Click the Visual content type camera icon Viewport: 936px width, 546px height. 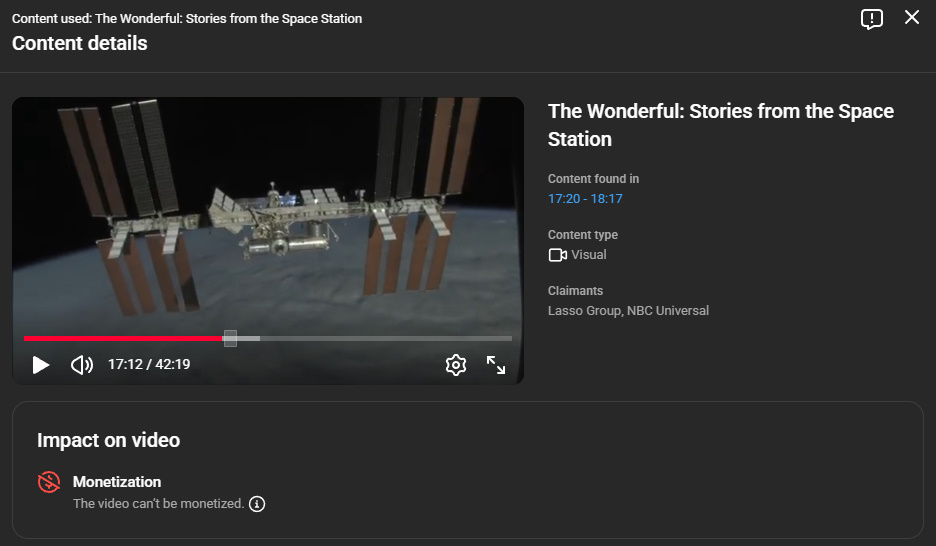point(558,255)
